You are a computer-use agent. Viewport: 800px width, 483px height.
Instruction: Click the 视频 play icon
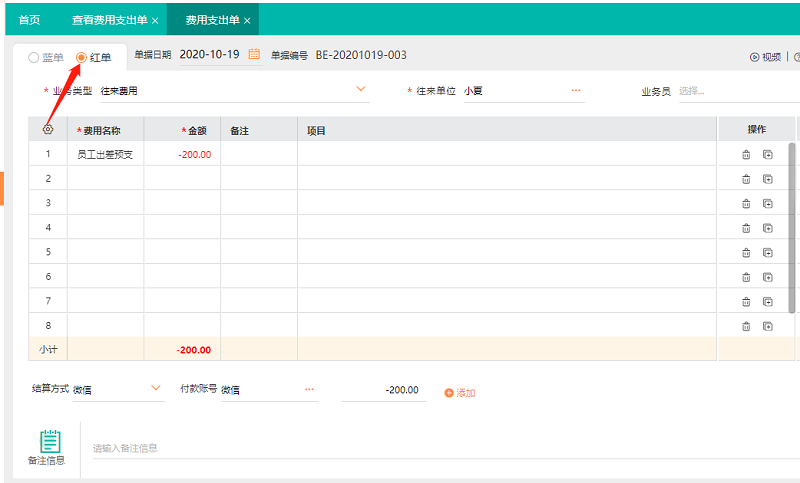pos(755,57)
